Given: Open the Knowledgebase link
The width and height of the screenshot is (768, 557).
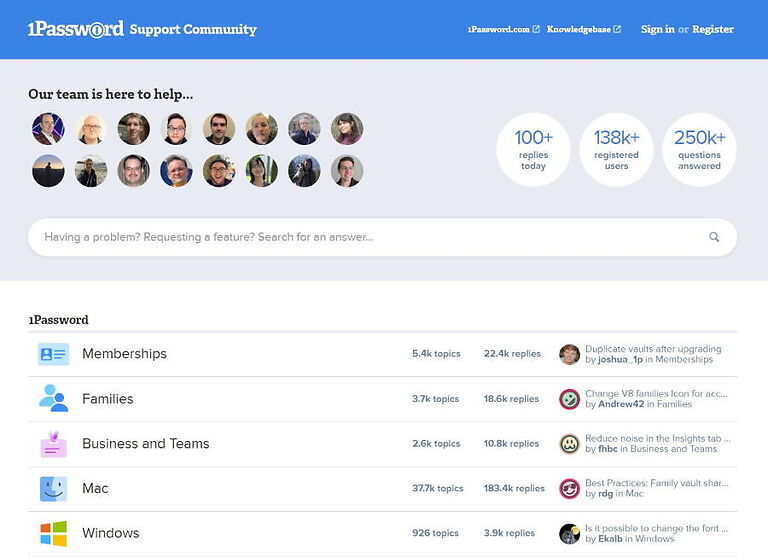Looking at the screenshot, I should coord(584,29).
